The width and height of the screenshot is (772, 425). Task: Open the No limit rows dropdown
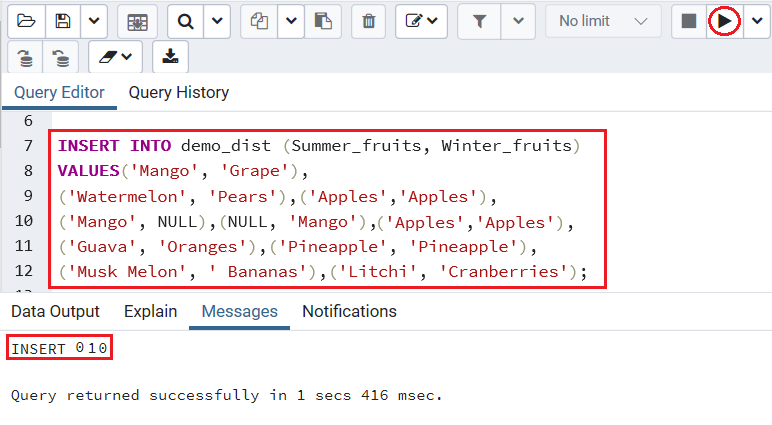click(603, 21)
